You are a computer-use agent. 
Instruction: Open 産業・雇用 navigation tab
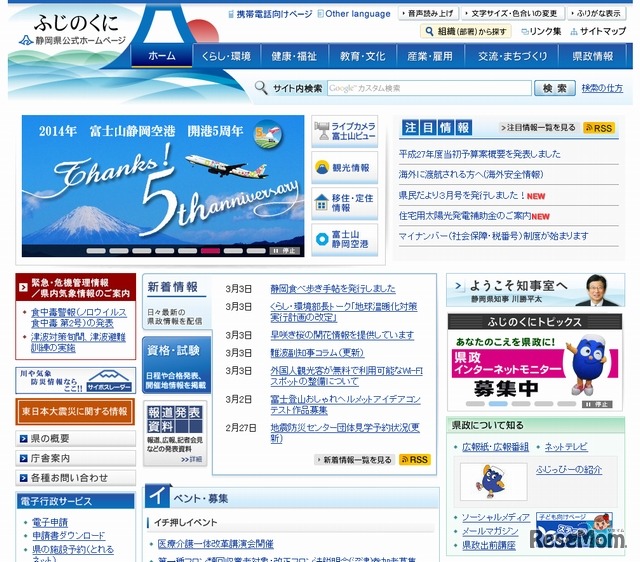click(x=430, y=56)
